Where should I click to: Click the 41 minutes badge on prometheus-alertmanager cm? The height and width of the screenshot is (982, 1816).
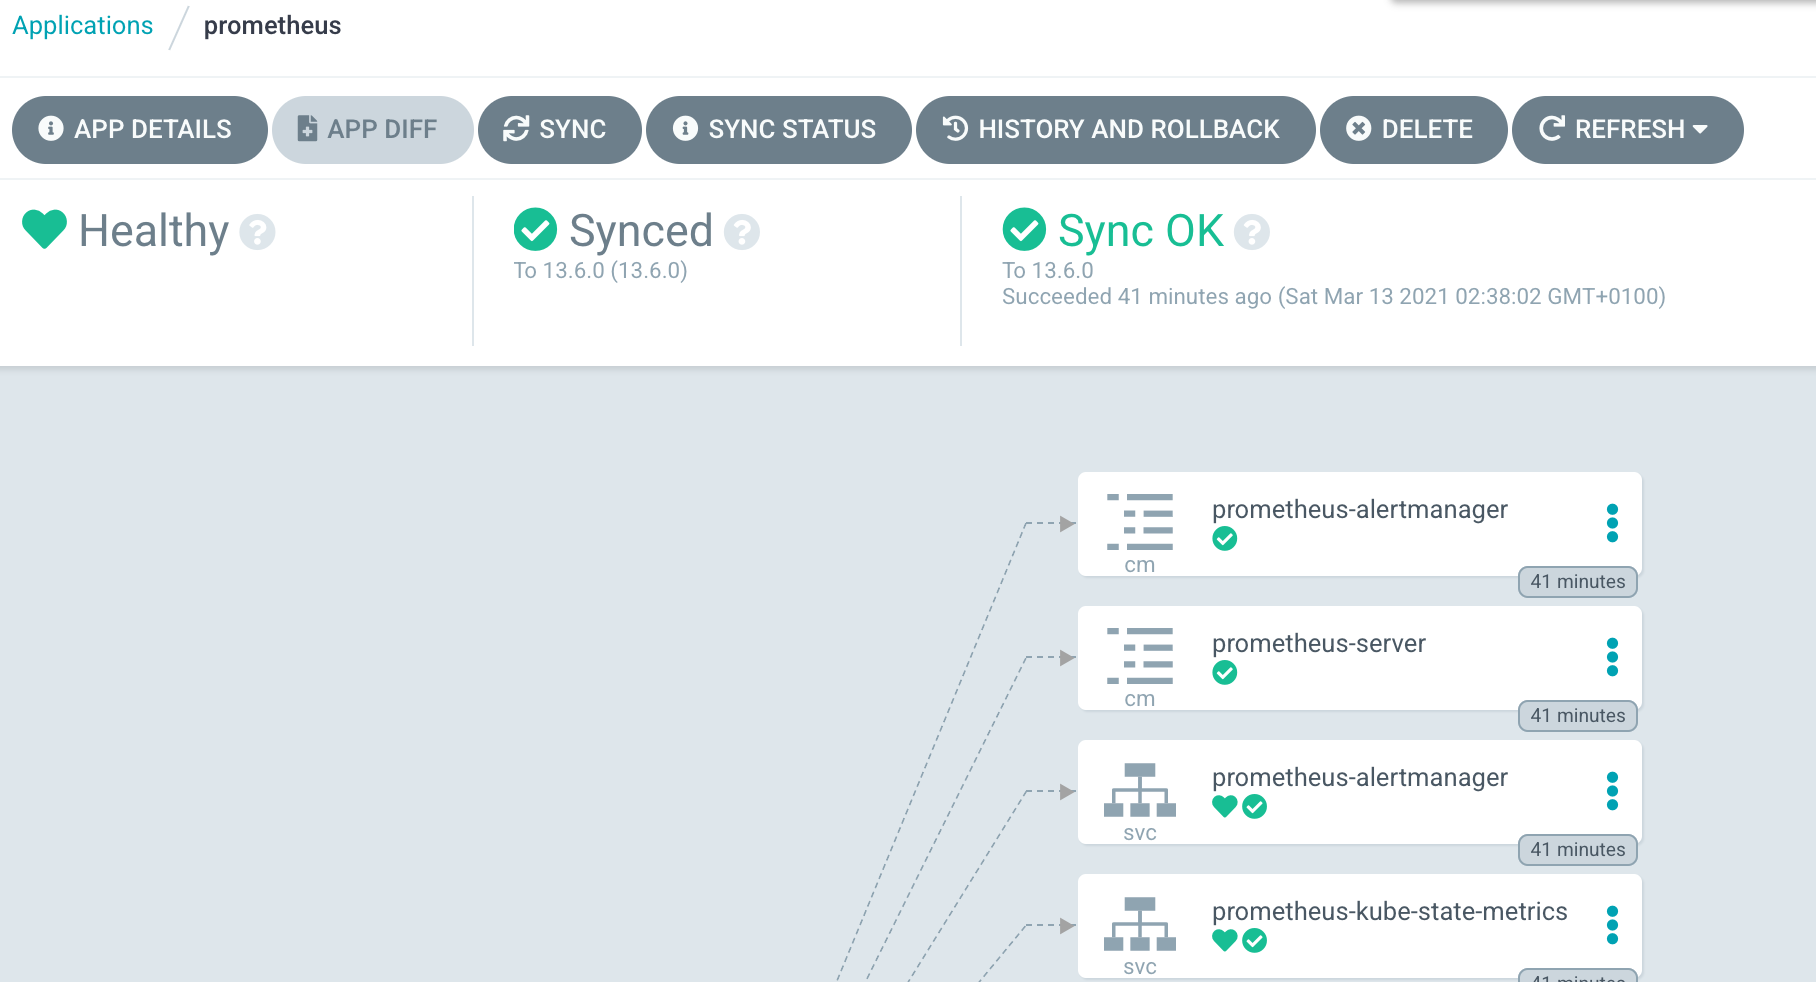(1578, 582)
